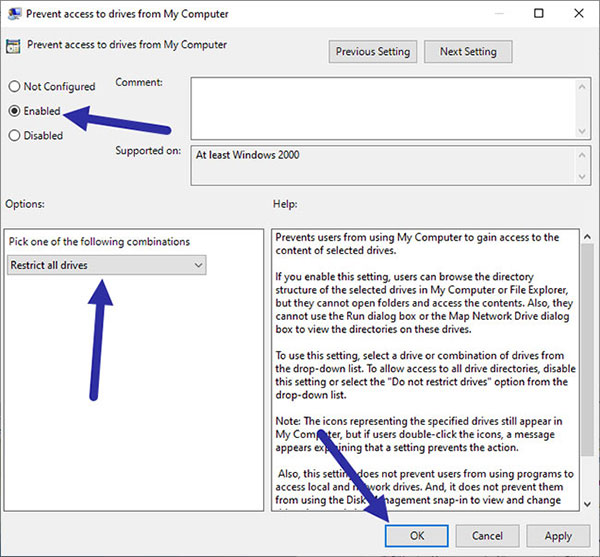Click the Cancel button
This screenshot has height=557, width=600.
(487, 536)
